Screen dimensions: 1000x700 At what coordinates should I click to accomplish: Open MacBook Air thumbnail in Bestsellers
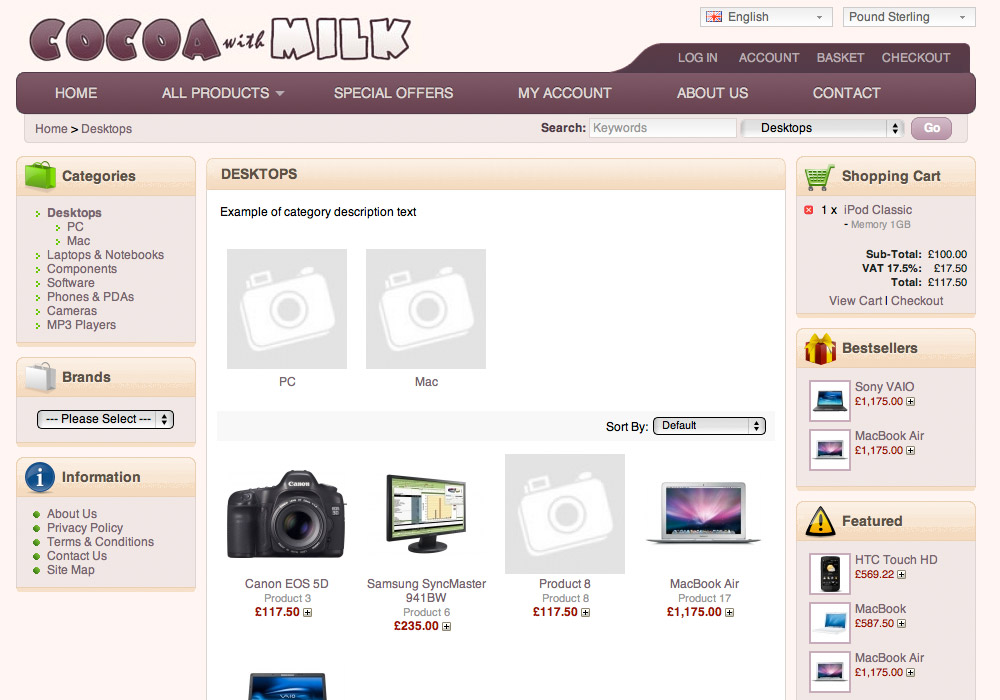pyautogui.click(x=830, y=450)
